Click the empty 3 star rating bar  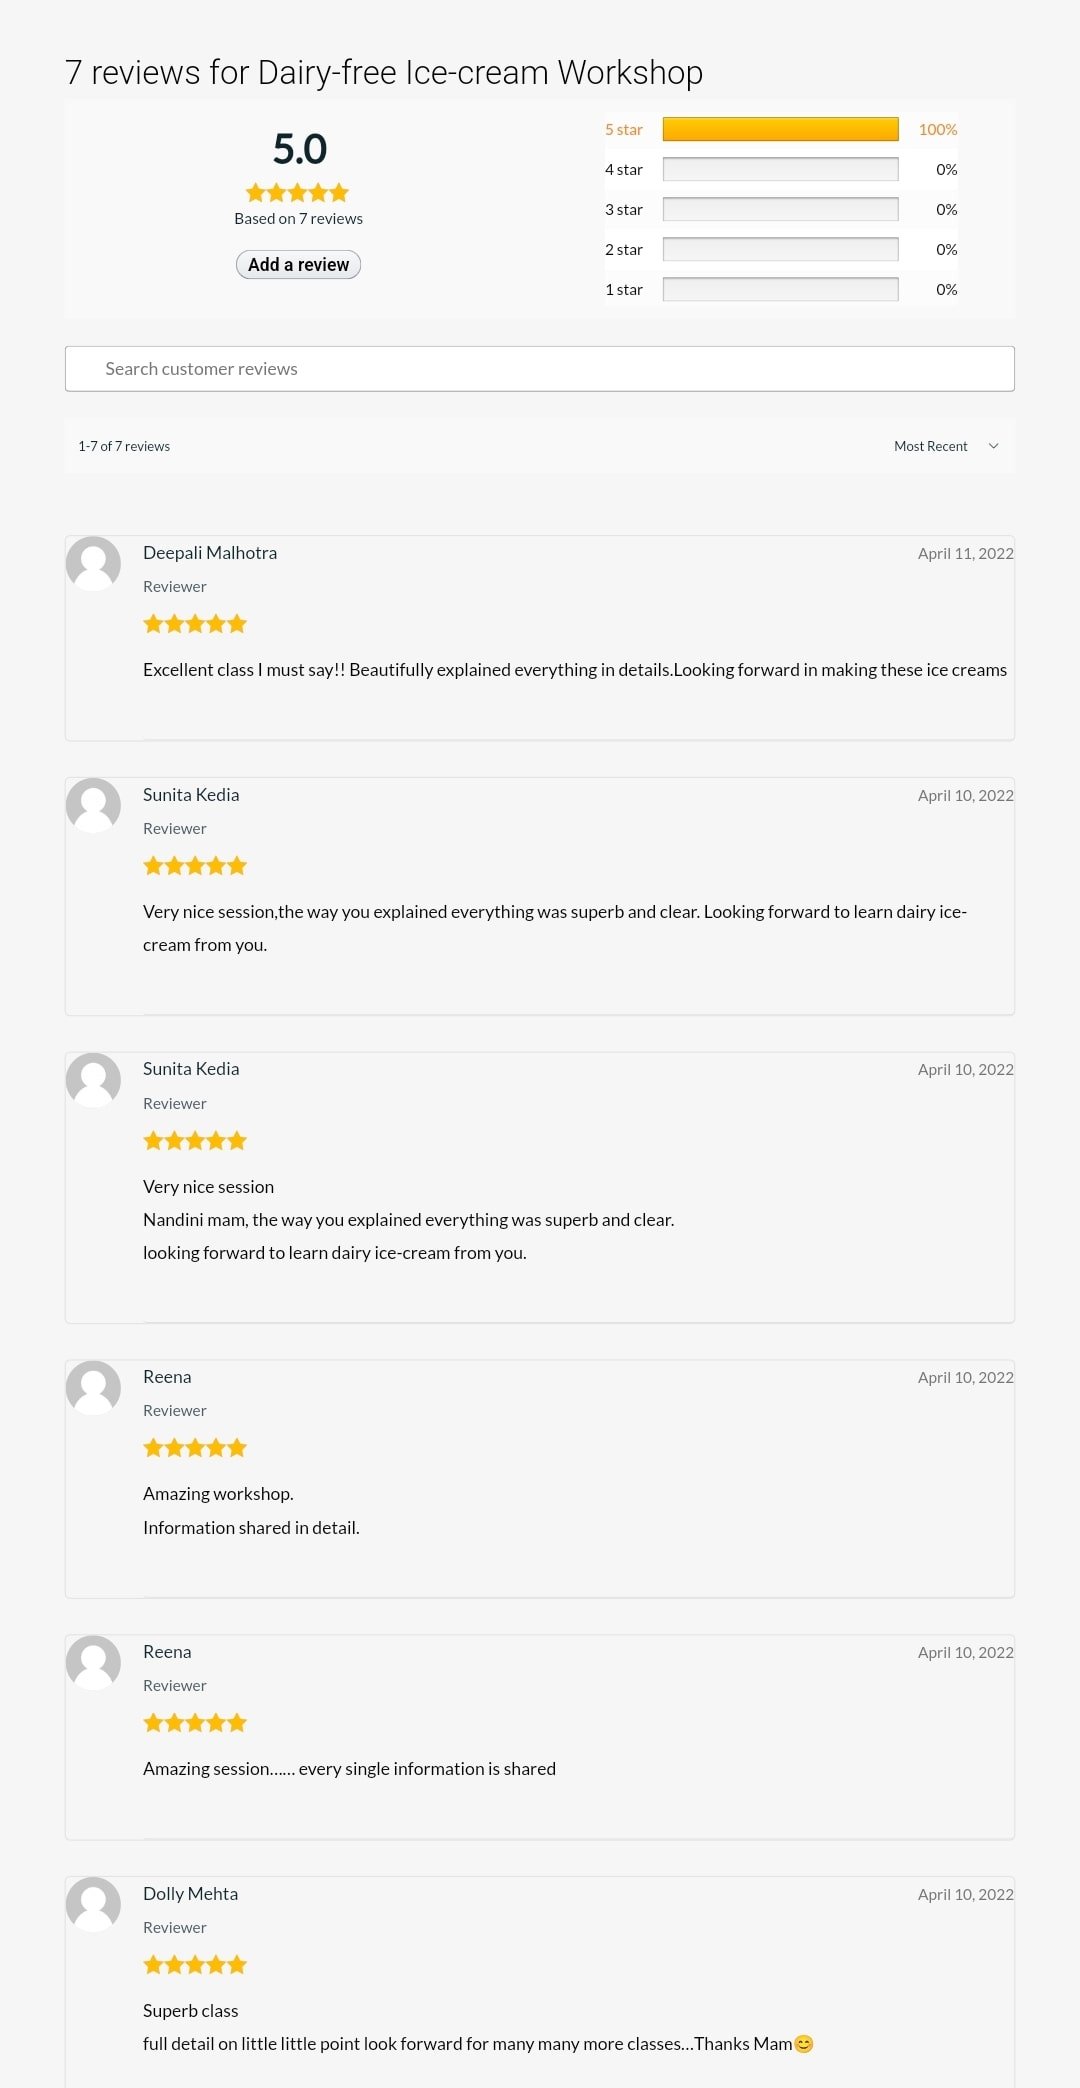[780, 210]
